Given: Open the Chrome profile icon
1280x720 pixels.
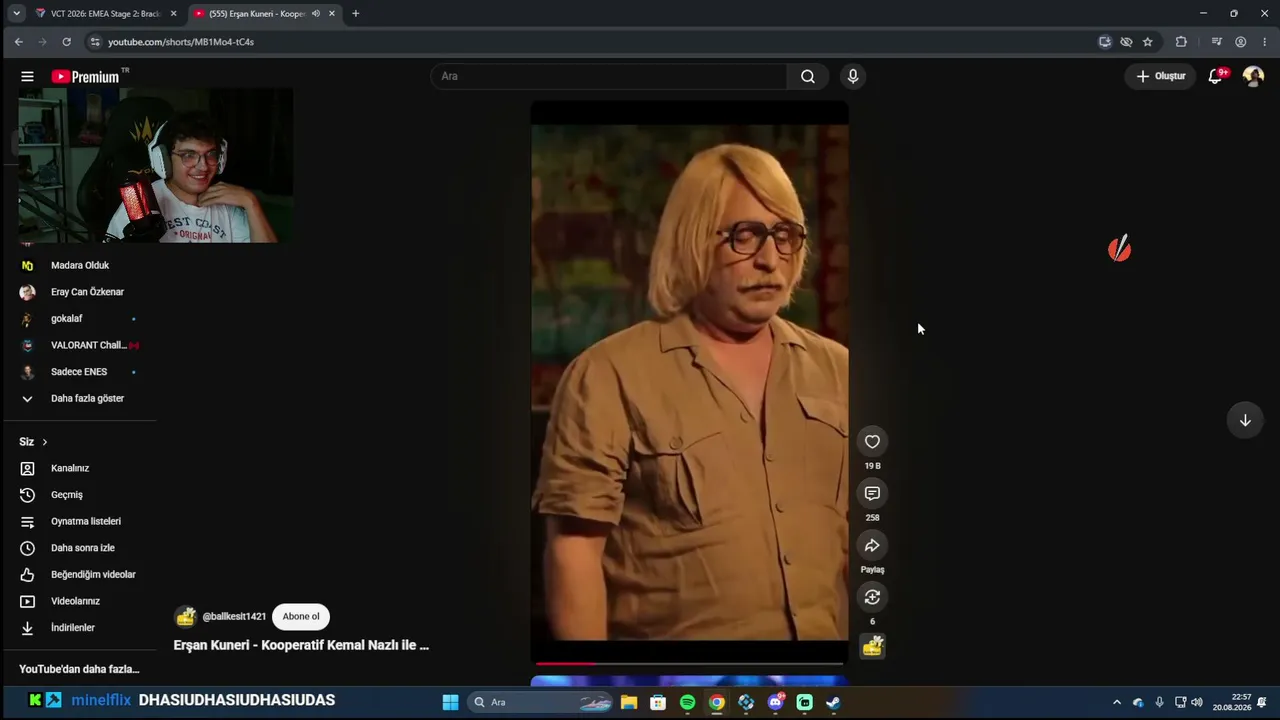Looking at the screenshot, I should pyautogui.click(x=1240, y=42).
